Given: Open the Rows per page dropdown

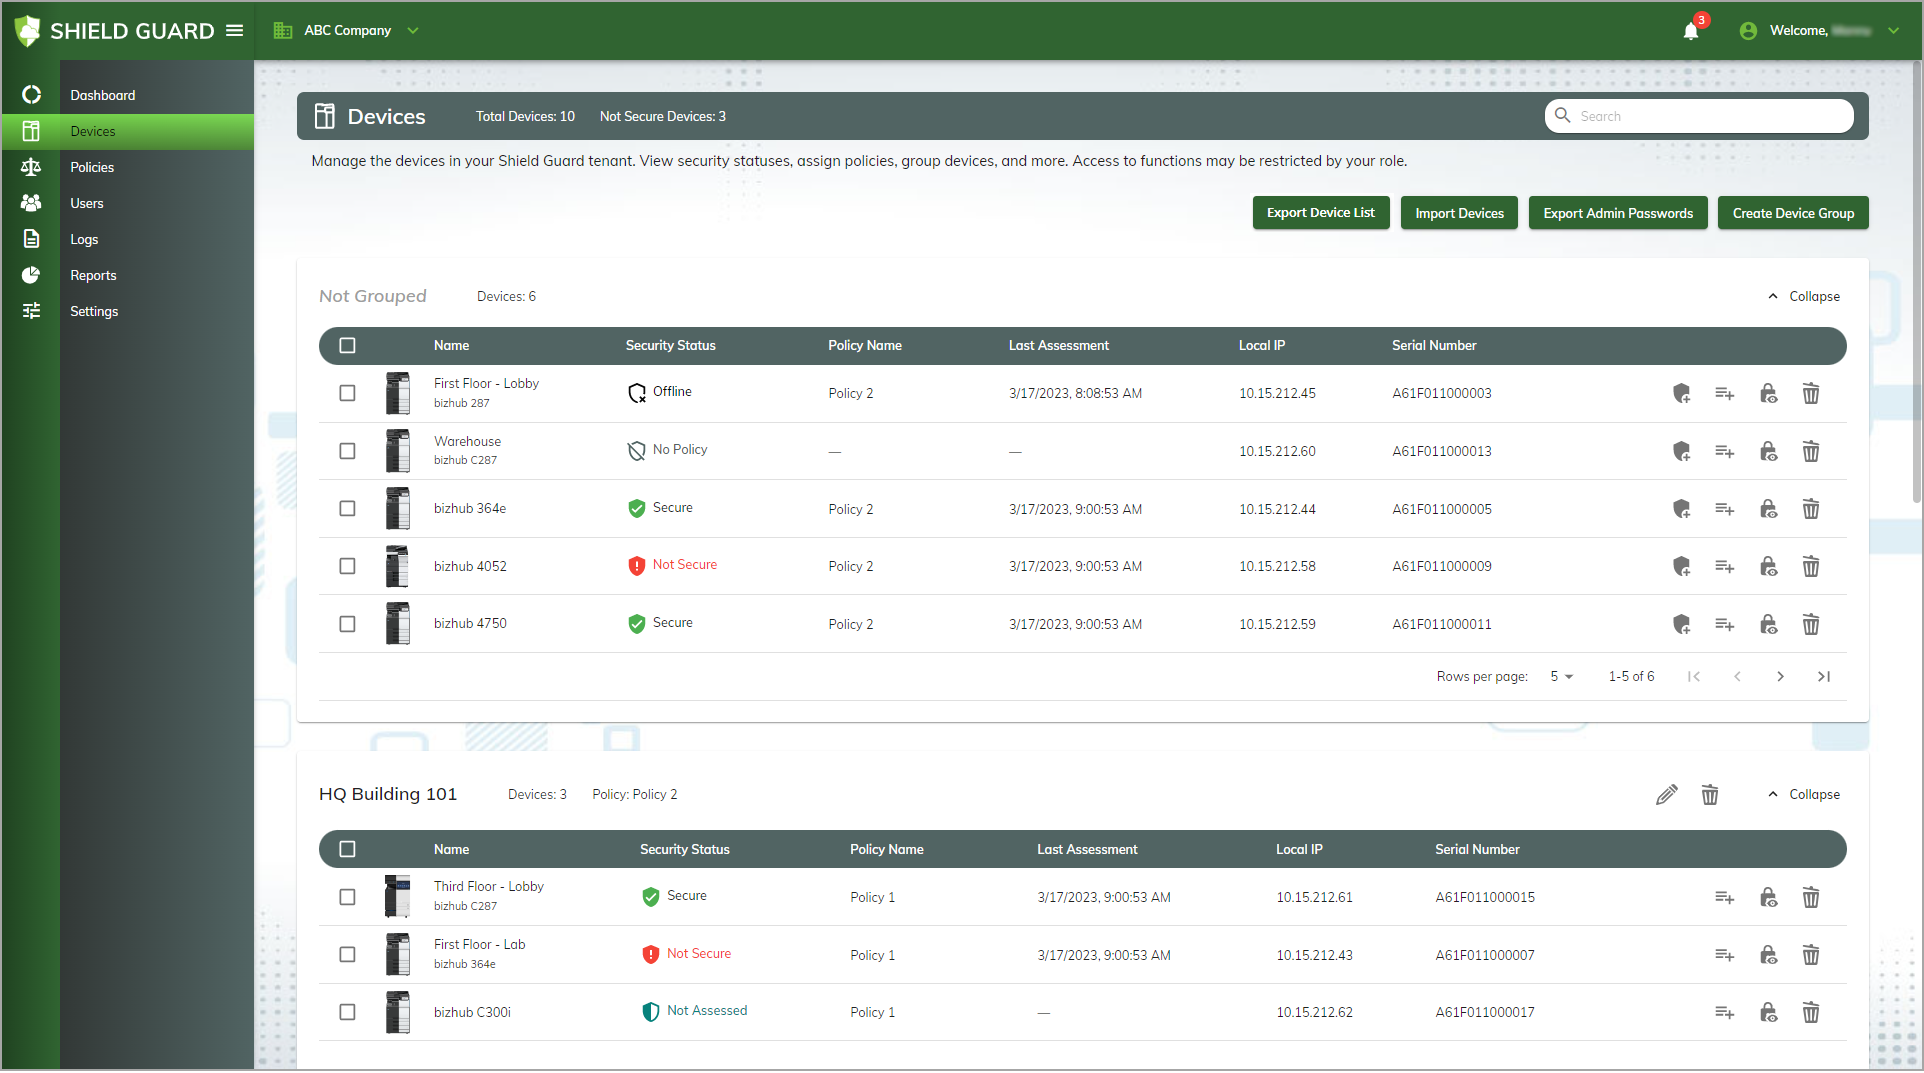Looking at the screenshot, I should [1561, 677].
